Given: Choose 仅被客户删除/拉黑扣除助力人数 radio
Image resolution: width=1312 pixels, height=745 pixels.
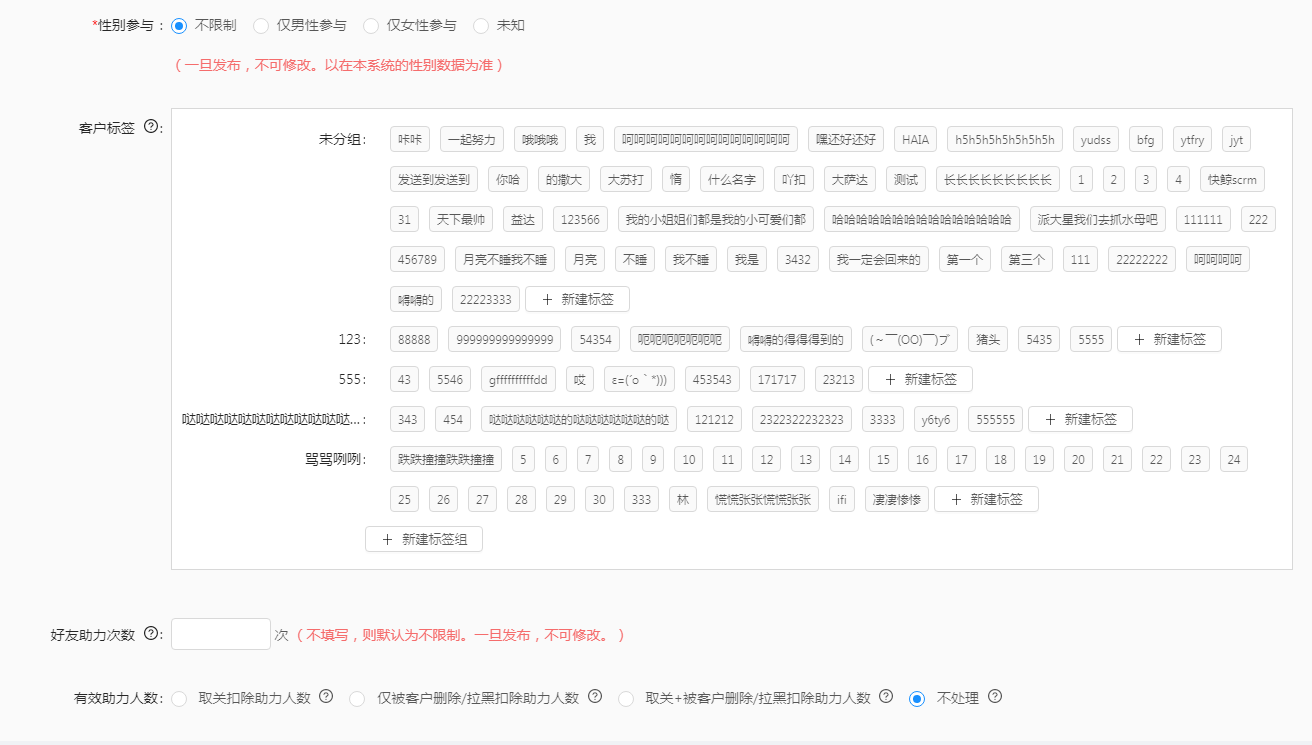Looking at the screenshot, I should pyautogui.click(x=357, y=699).
